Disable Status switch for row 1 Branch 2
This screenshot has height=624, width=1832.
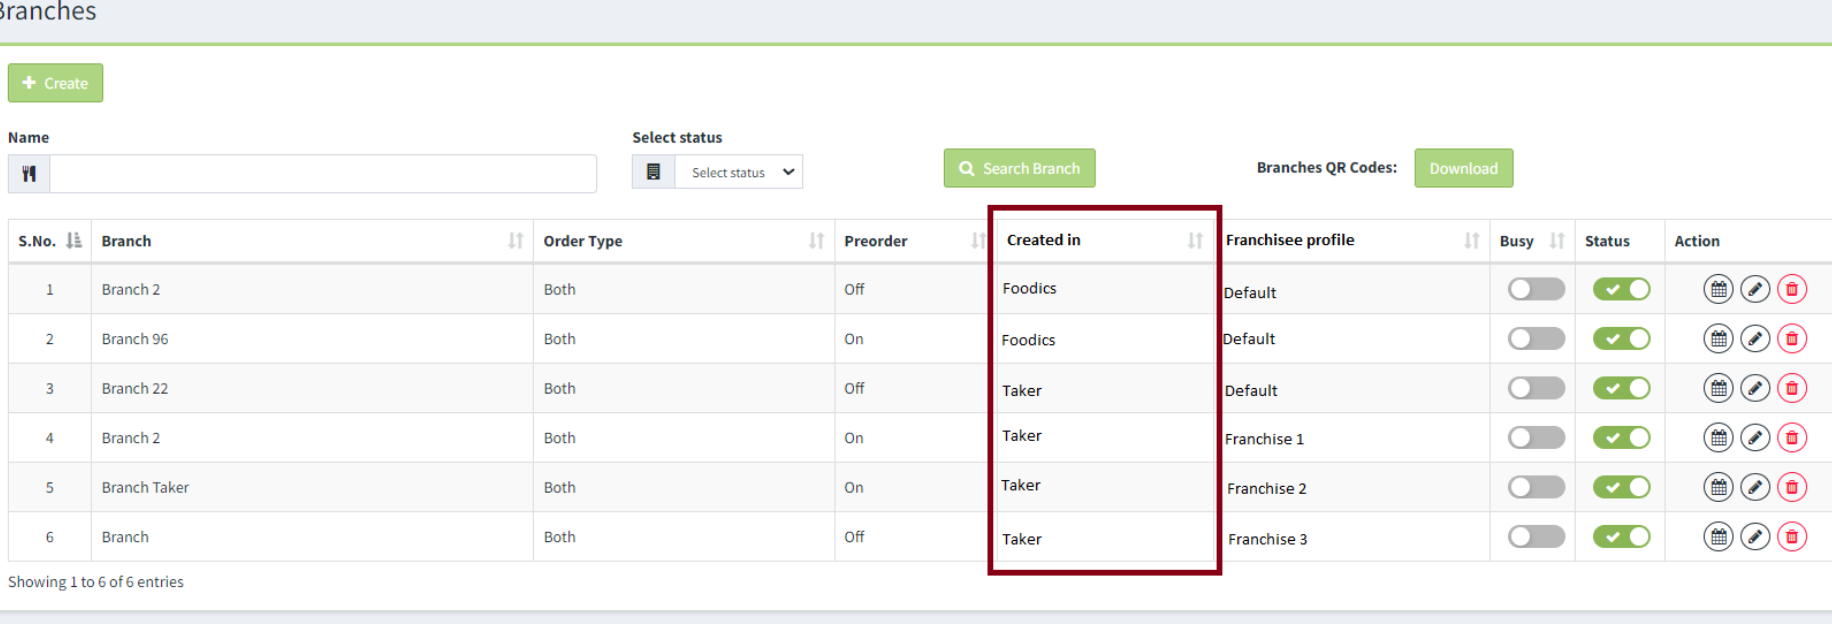click(x=1621, y=289)
